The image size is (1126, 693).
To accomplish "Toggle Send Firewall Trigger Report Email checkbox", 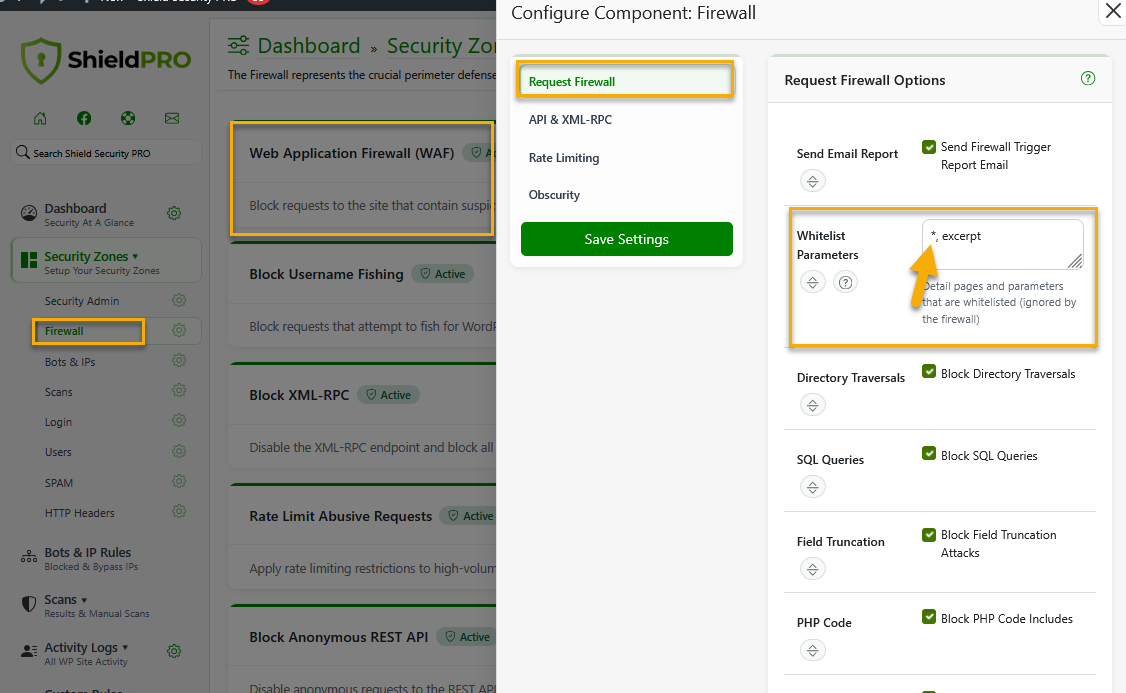I will 929,146.
